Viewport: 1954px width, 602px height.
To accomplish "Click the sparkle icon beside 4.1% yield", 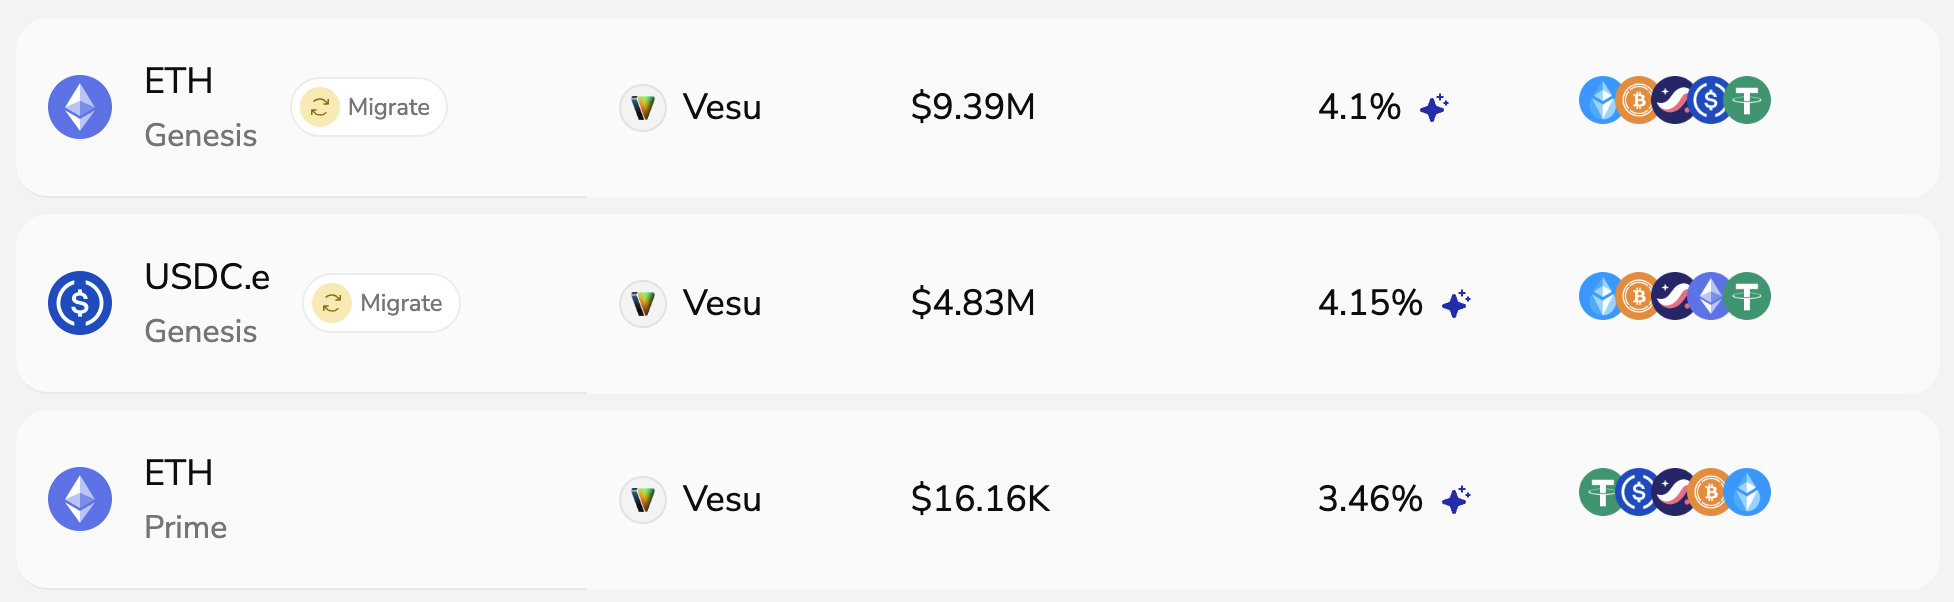I will click(1434, 107).
